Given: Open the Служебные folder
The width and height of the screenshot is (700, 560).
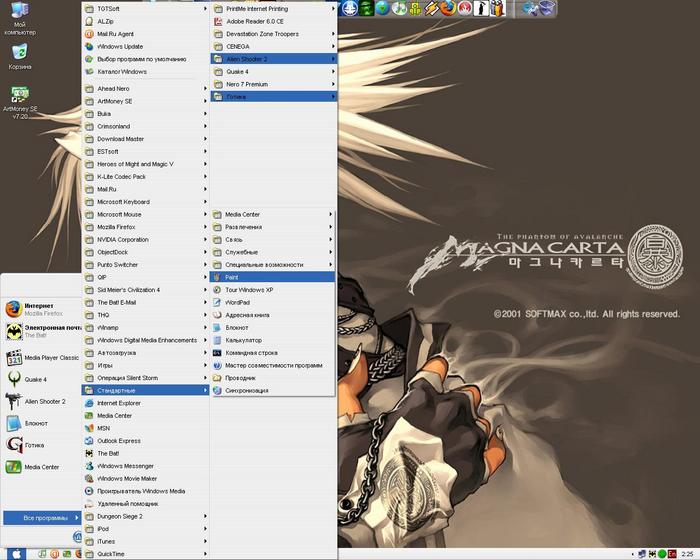Looking at the screenshot, I should coord(273,252).
